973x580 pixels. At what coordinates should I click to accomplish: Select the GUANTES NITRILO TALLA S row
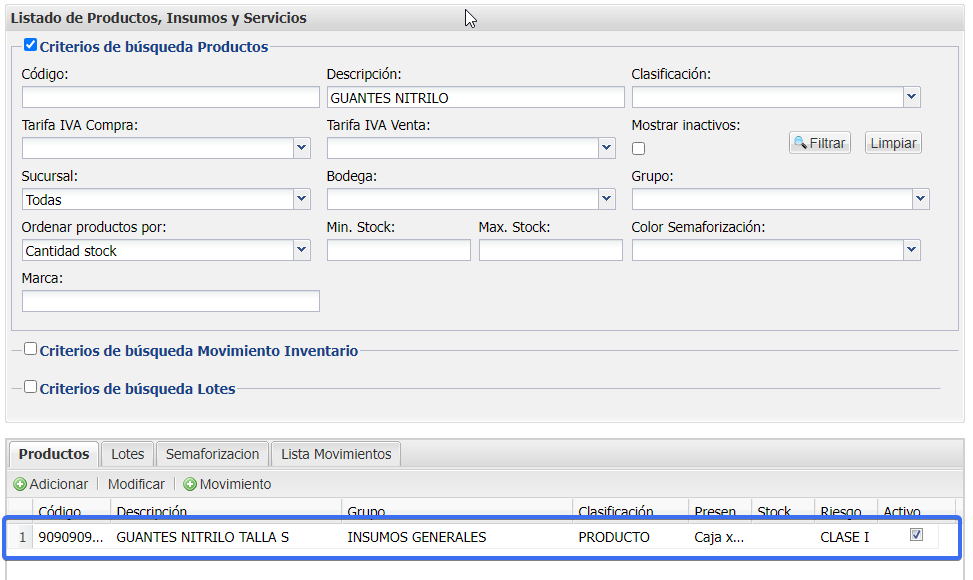pyautogui.click(x=203, y=537)
